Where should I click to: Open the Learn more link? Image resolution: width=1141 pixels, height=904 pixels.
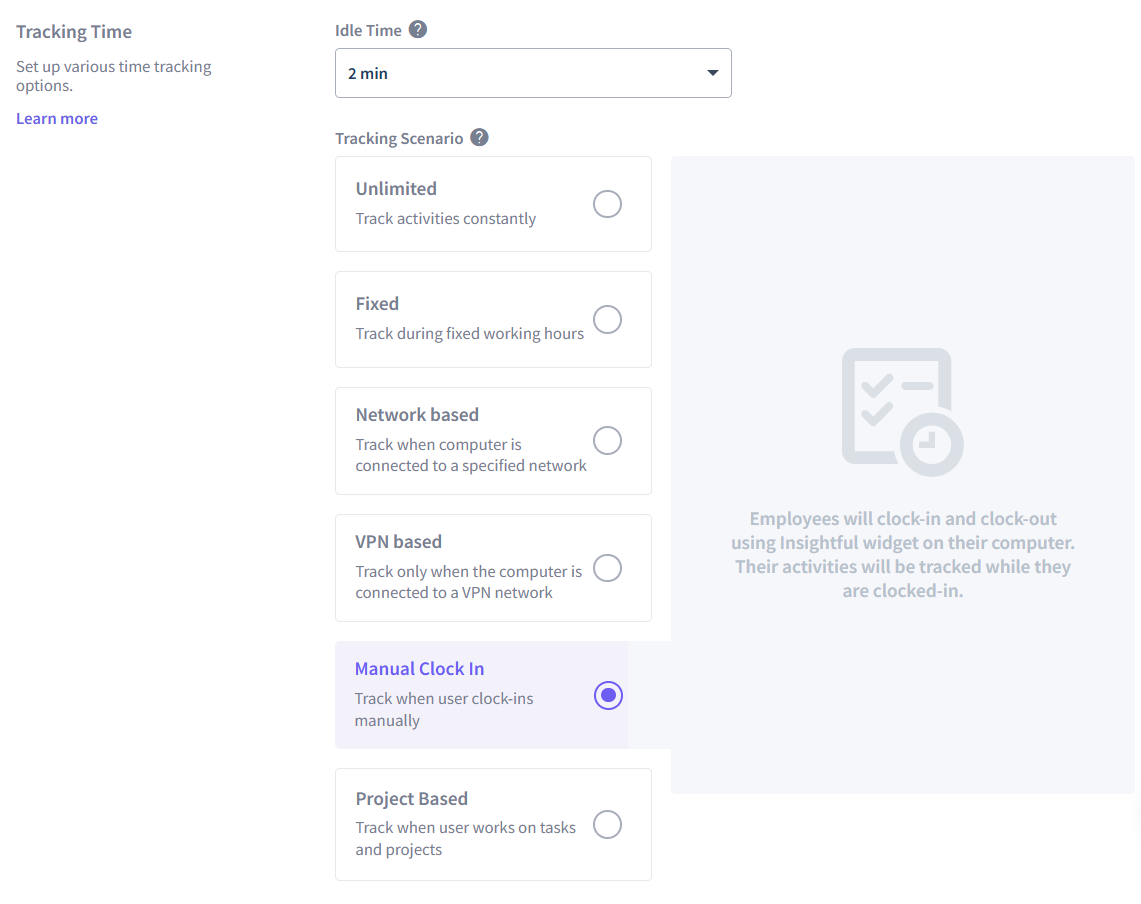57,119
